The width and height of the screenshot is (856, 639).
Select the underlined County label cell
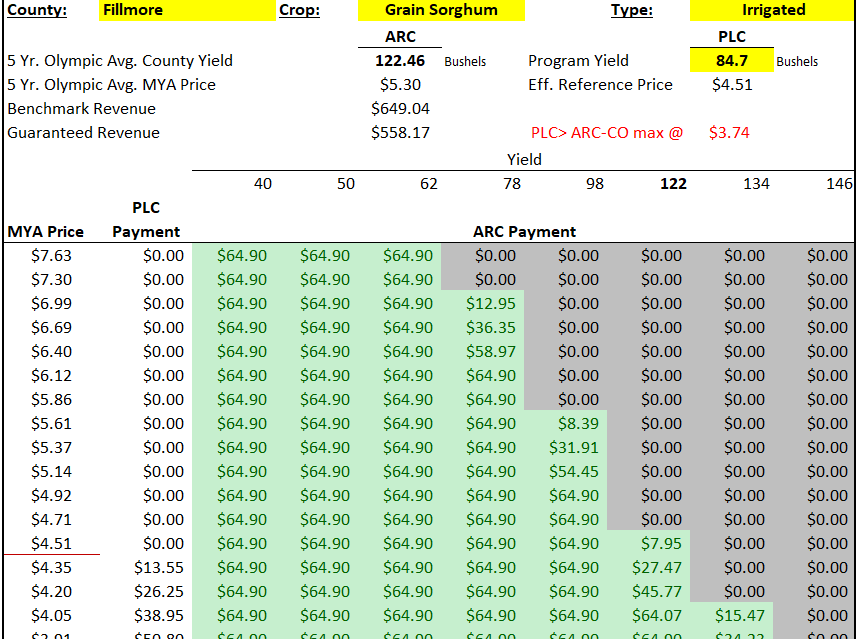[38, 10]
